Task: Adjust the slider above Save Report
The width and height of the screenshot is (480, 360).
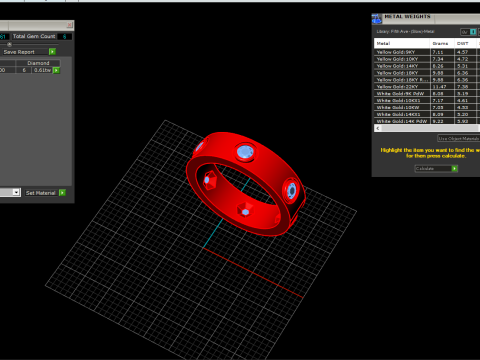Action: pos(9,44)
